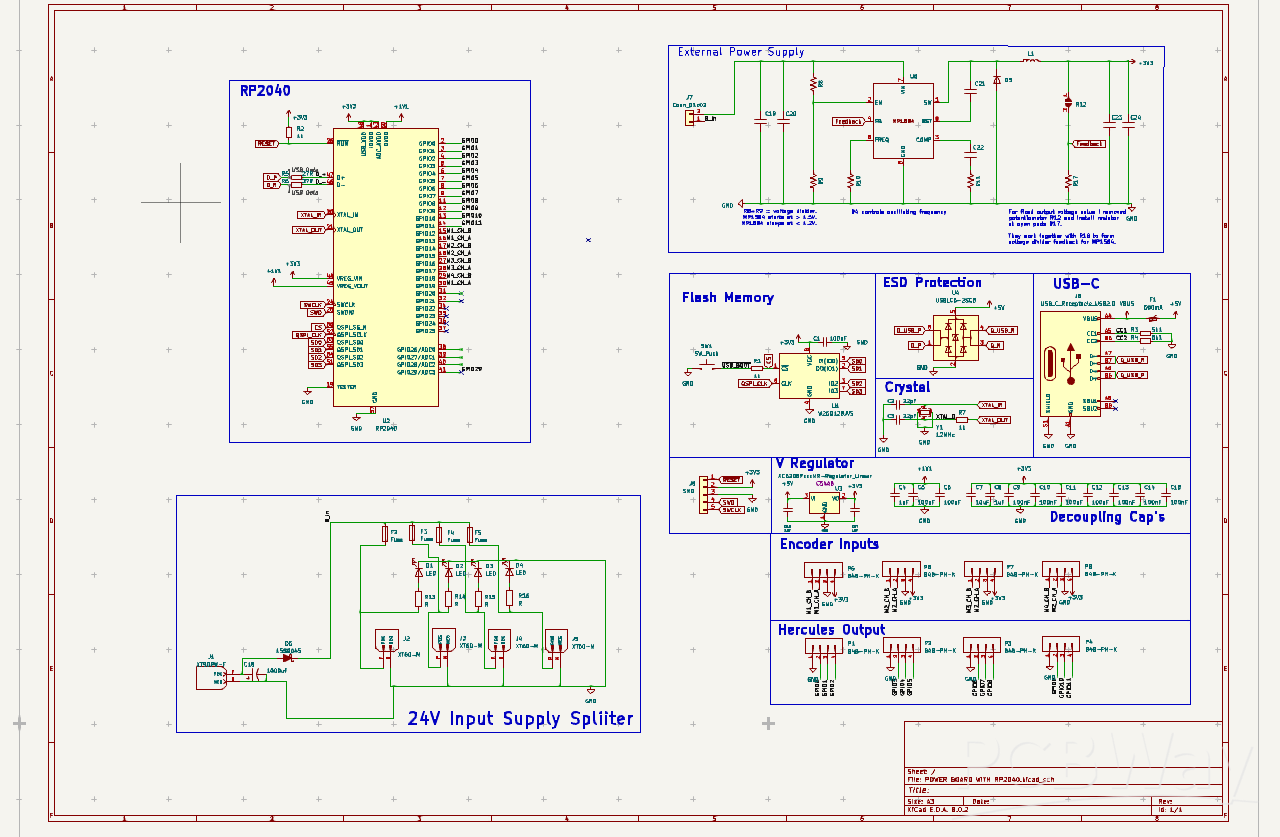Select LED D1 in supply splitter
This screenshot has width=1280, height=837.
418,573
